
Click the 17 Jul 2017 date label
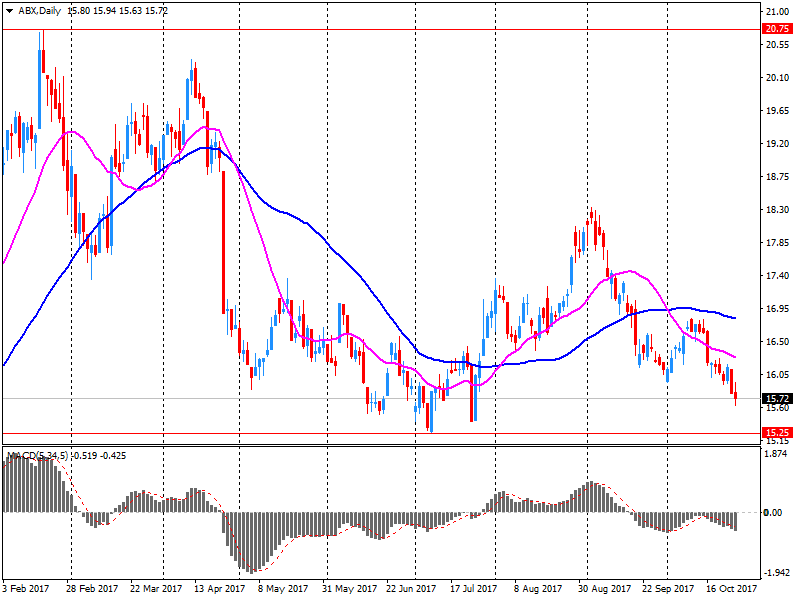click(x=473, y=589)
